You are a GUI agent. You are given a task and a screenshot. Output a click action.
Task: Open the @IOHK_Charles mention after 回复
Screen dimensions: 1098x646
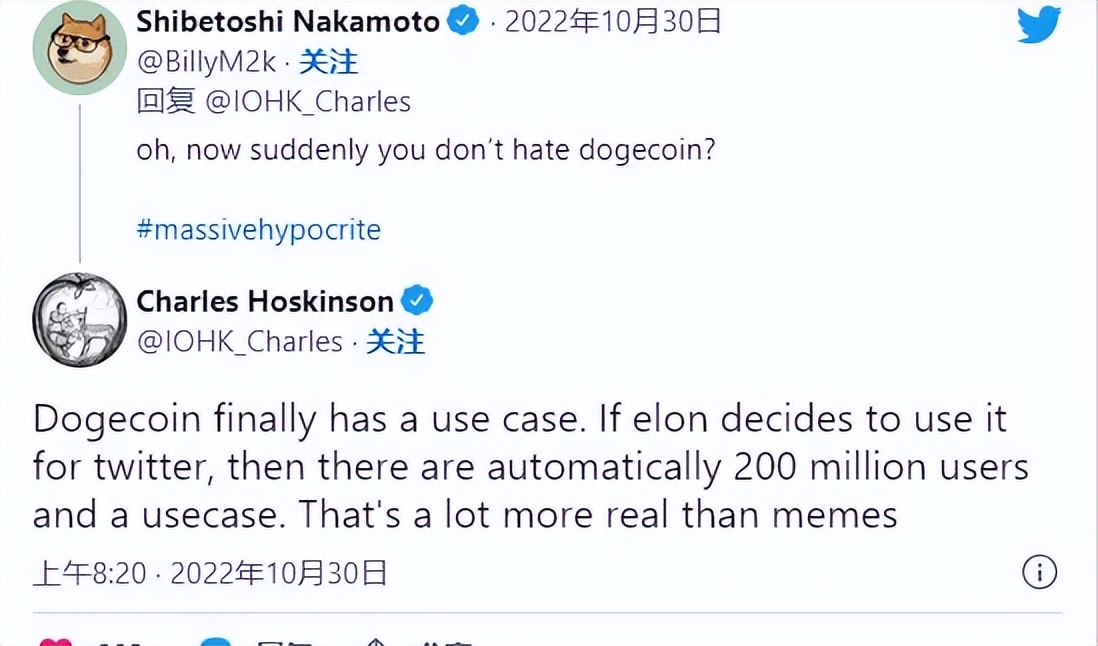click(x=308, y=101)
